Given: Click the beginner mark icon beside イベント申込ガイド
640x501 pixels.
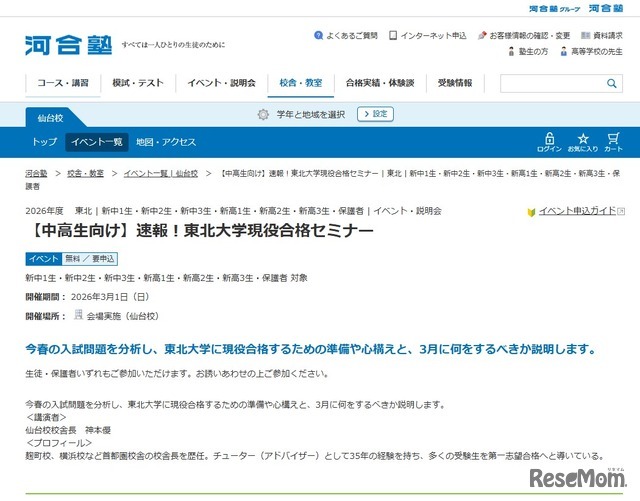Looking at the screenshot, I should click(531, 212).
